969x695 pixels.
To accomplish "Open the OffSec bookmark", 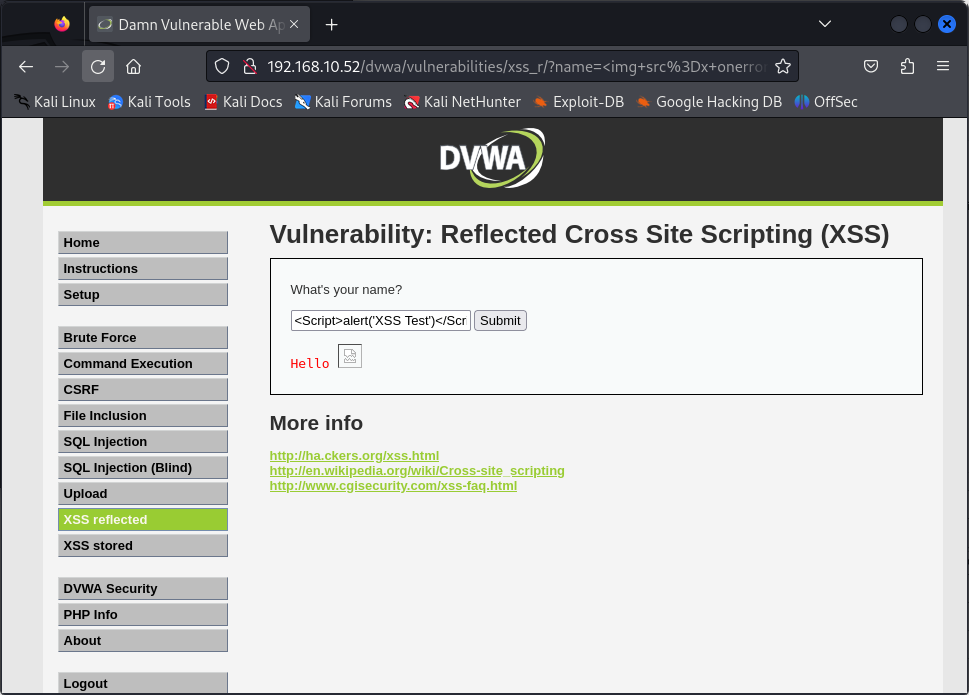I will pos(826,102).
